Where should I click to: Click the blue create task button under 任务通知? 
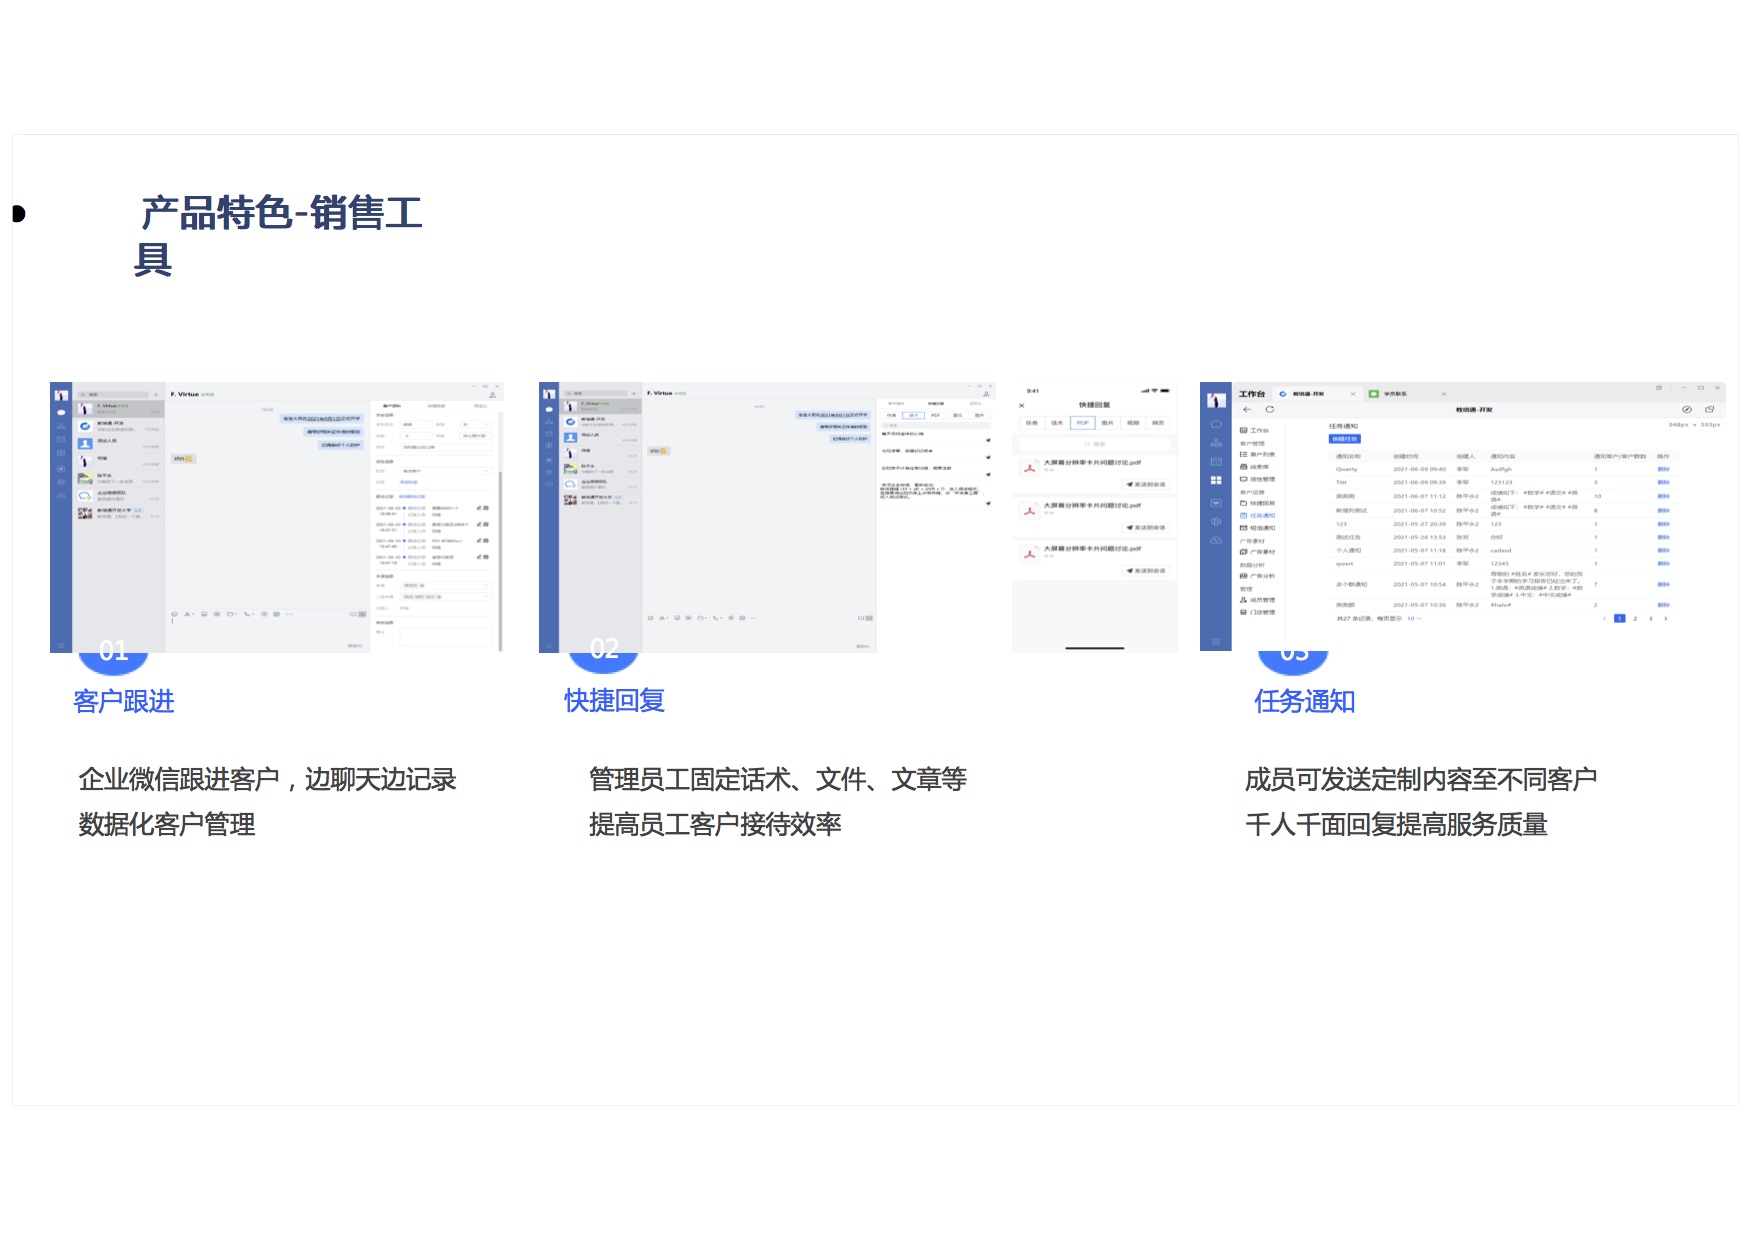click(1344, 439)
